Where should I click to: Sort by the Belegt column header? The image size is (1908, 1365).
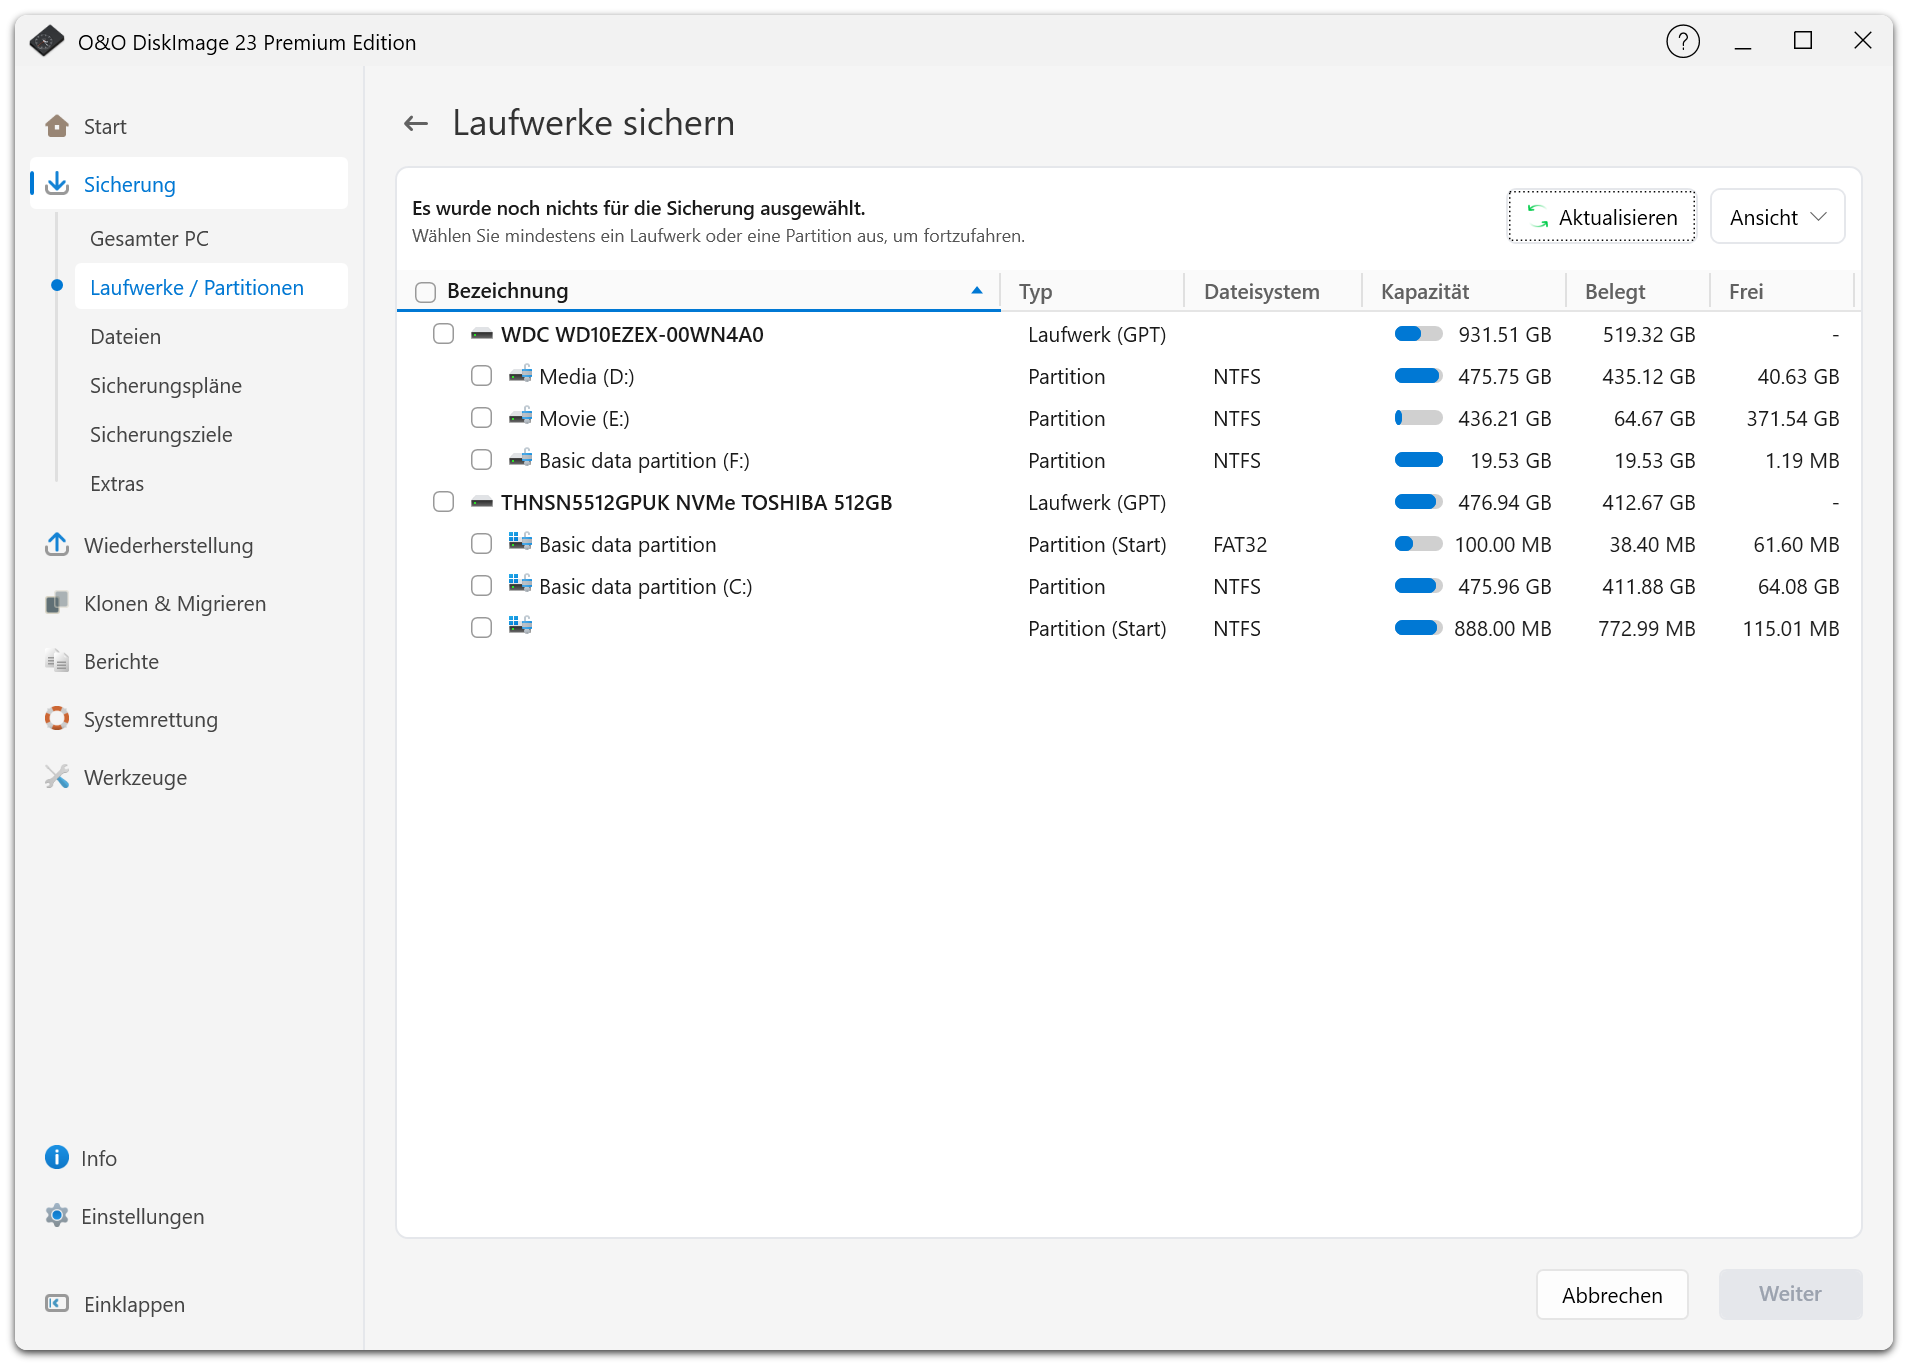1637,292
